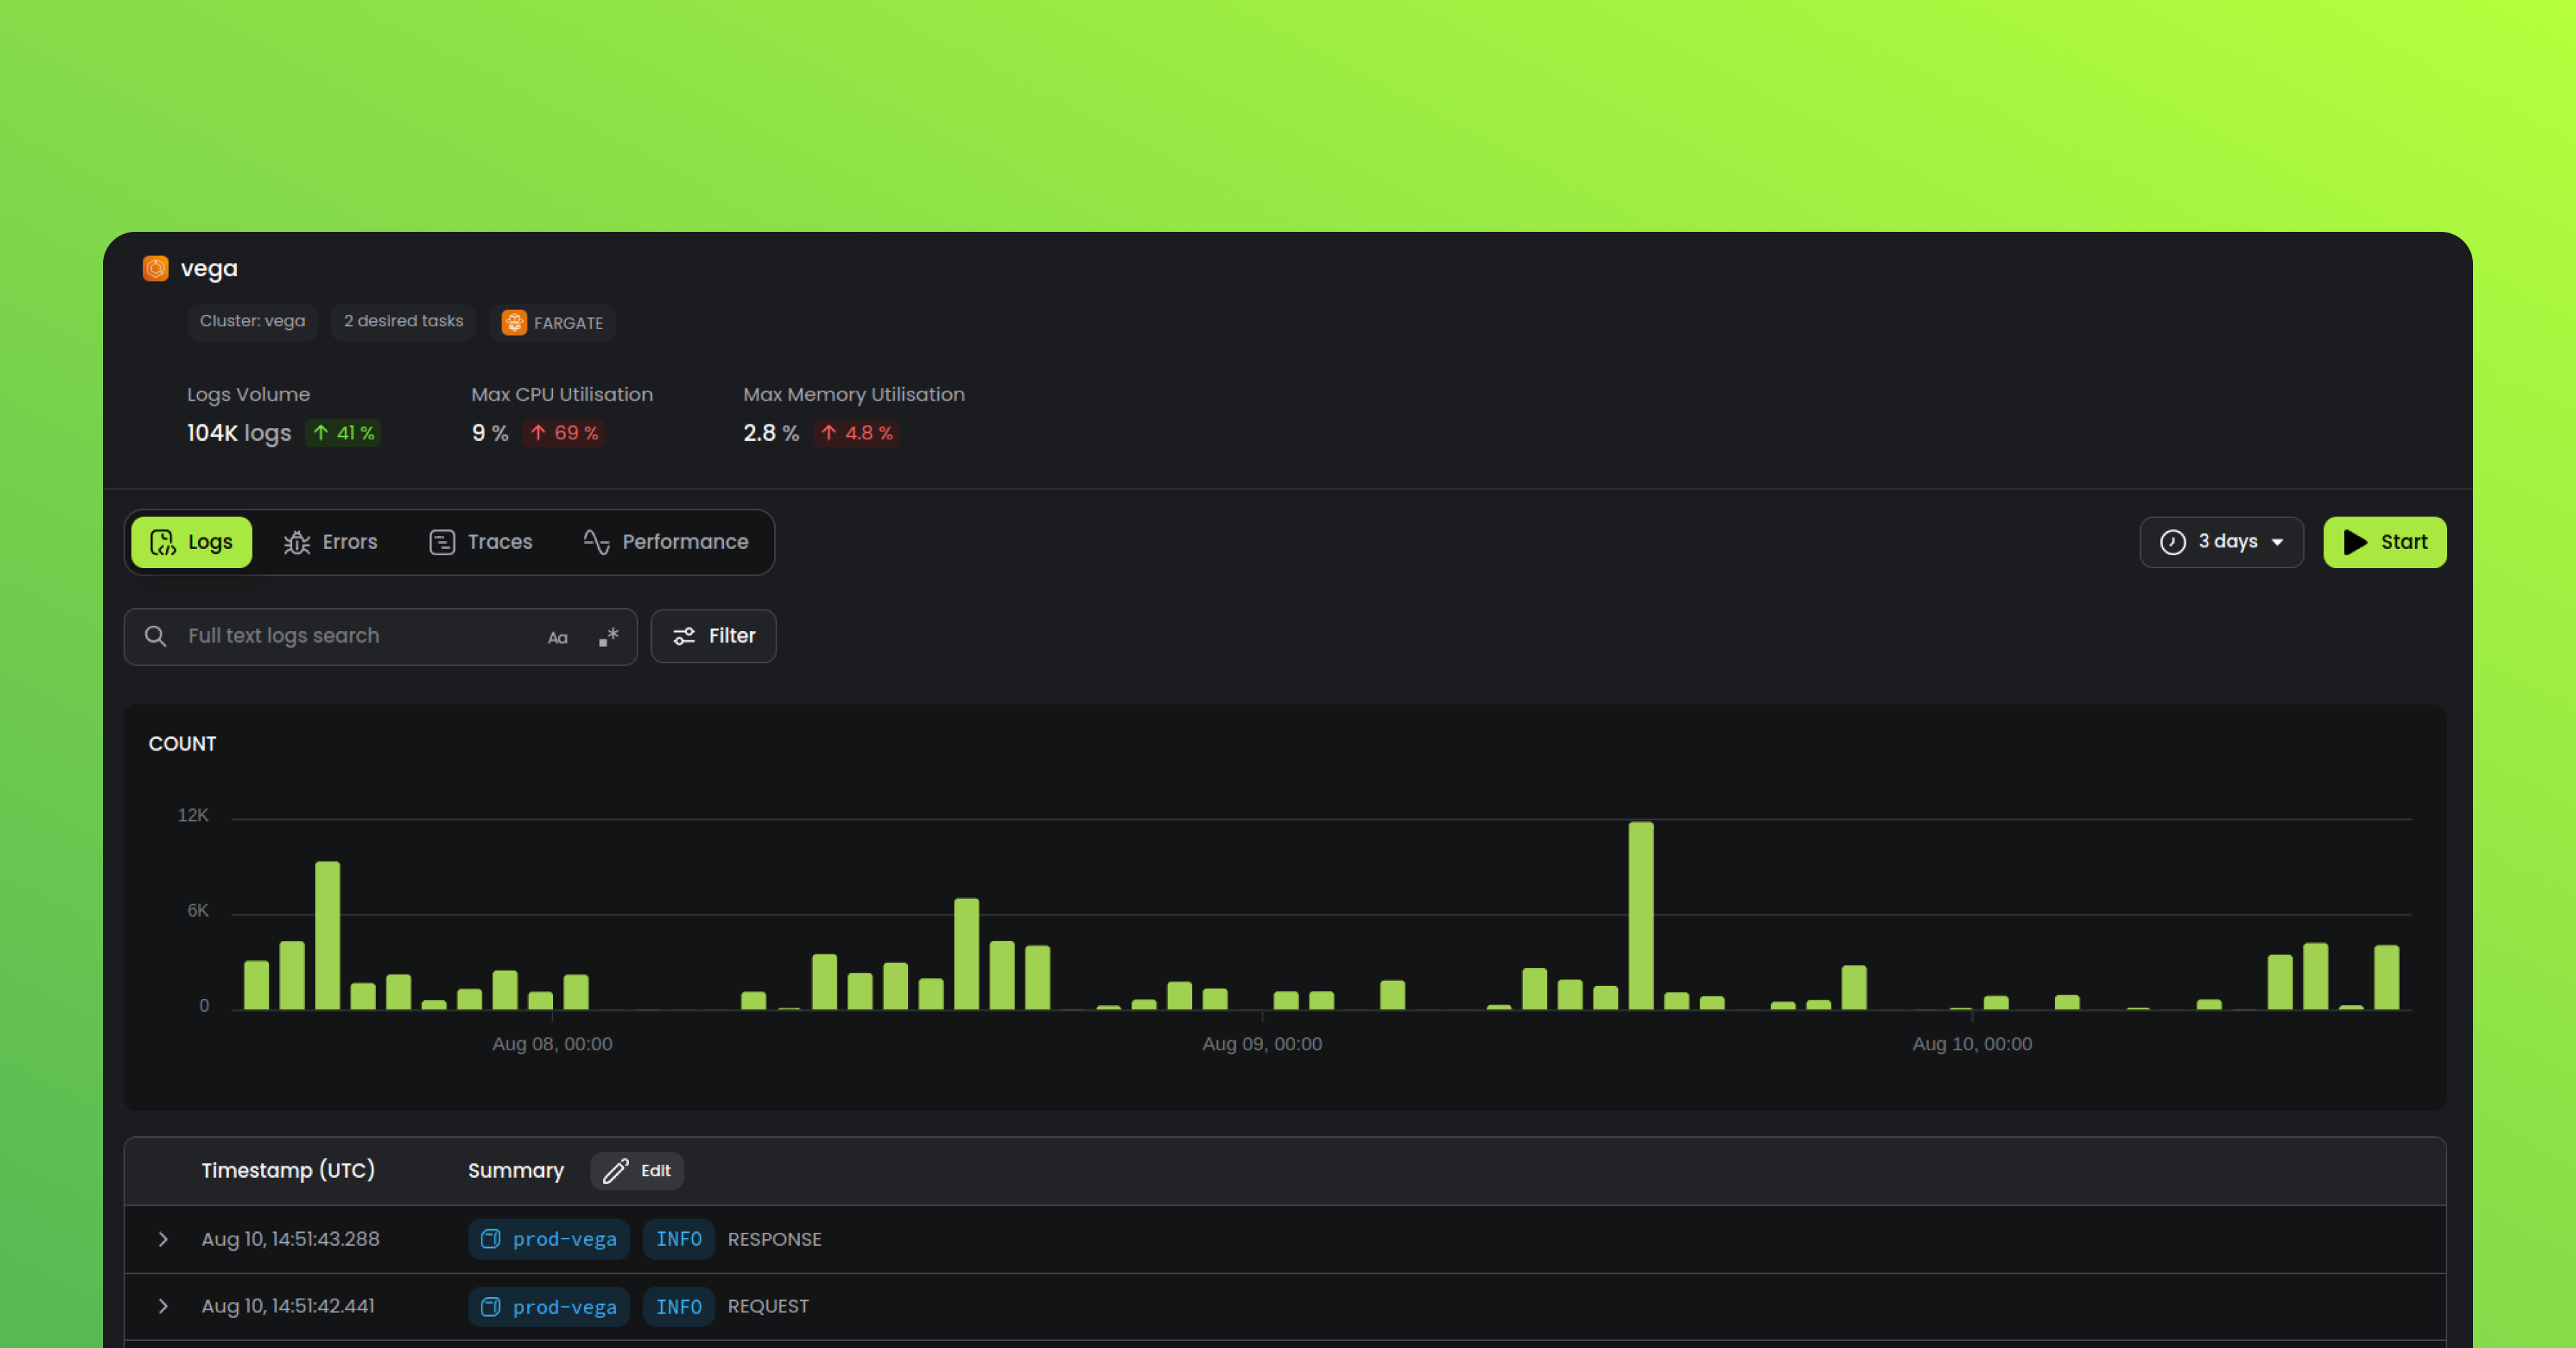Click the Logs tab icon
Viewport: 2576px width, 1348px height.
point(165,542)
